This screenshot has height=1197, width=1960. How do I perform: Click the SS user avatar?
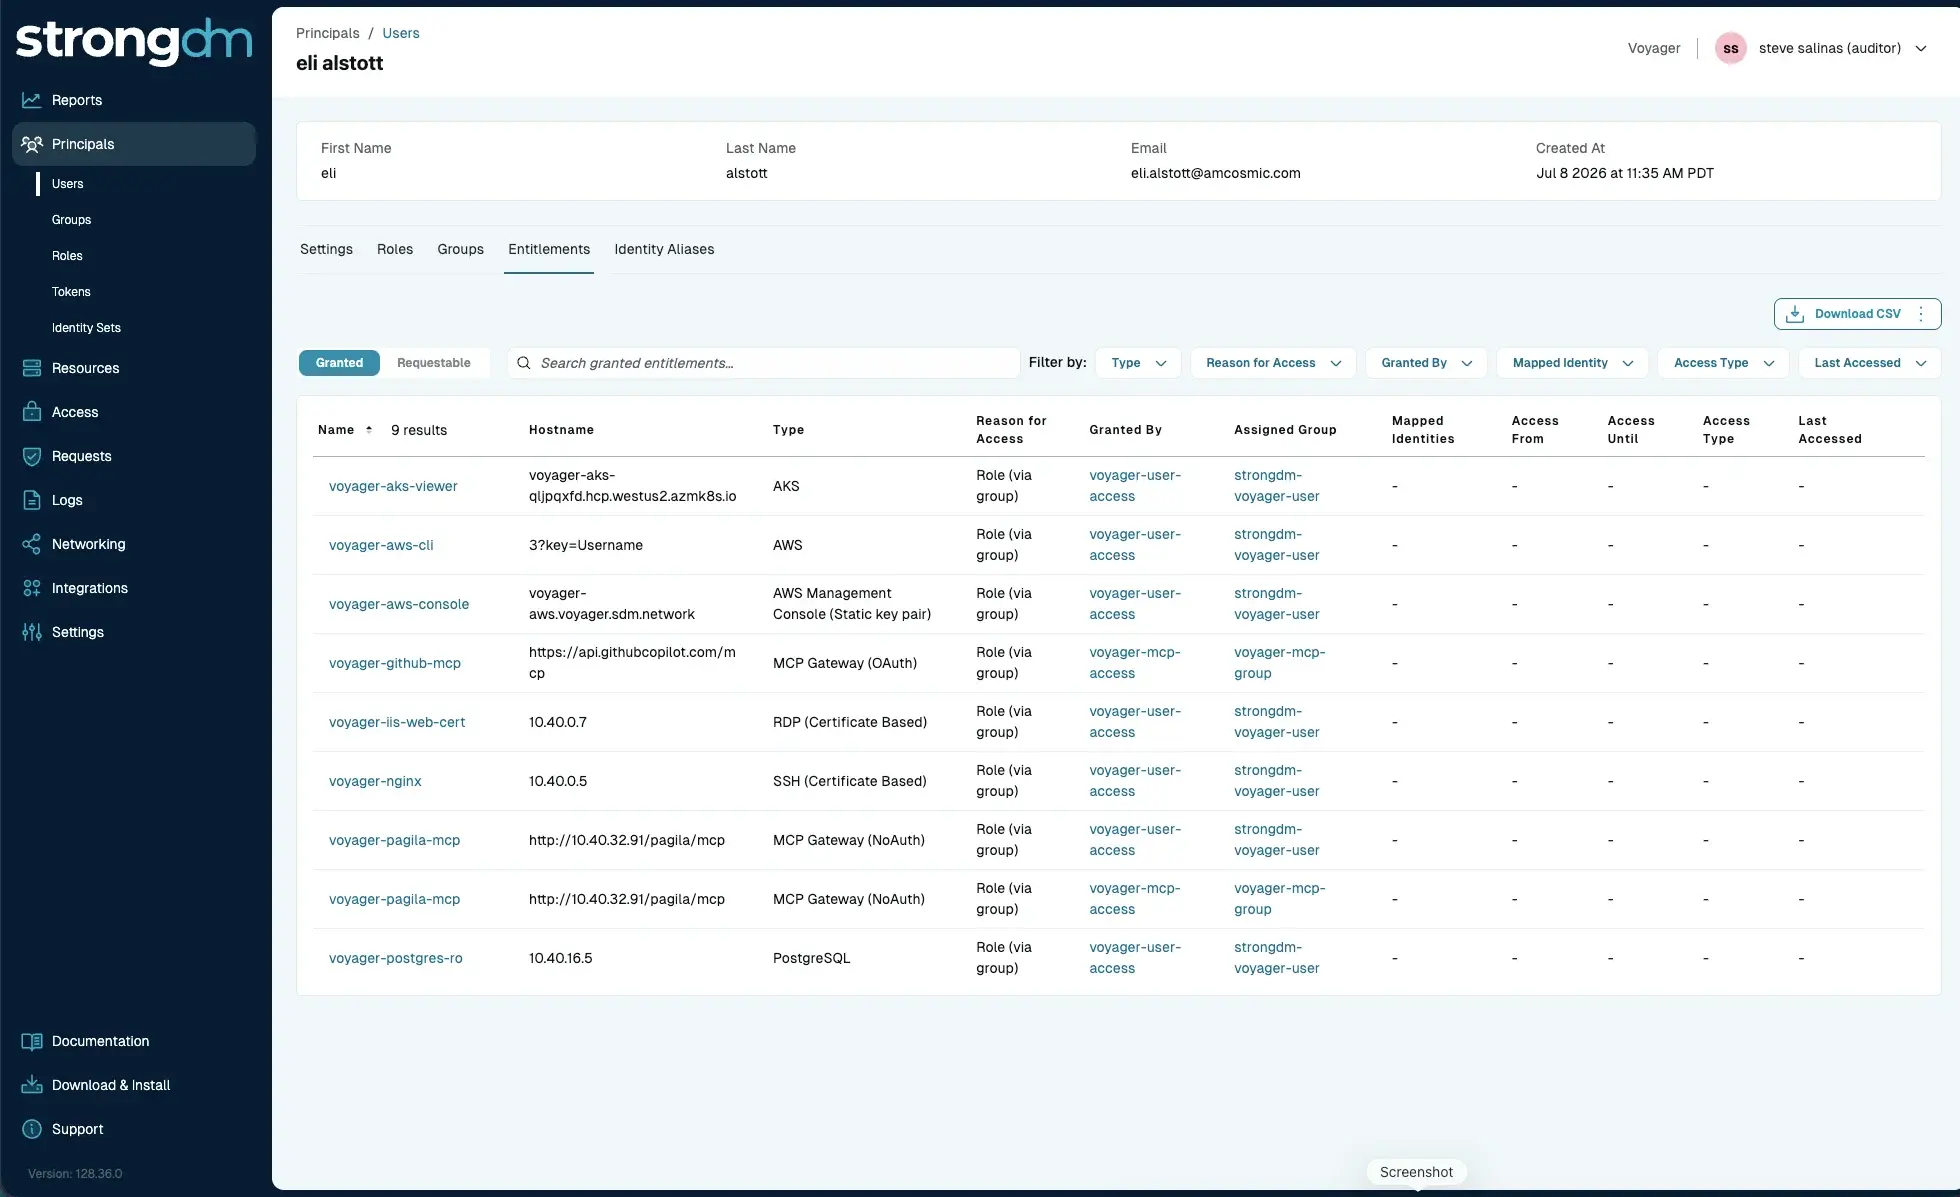coord(1731,48)
